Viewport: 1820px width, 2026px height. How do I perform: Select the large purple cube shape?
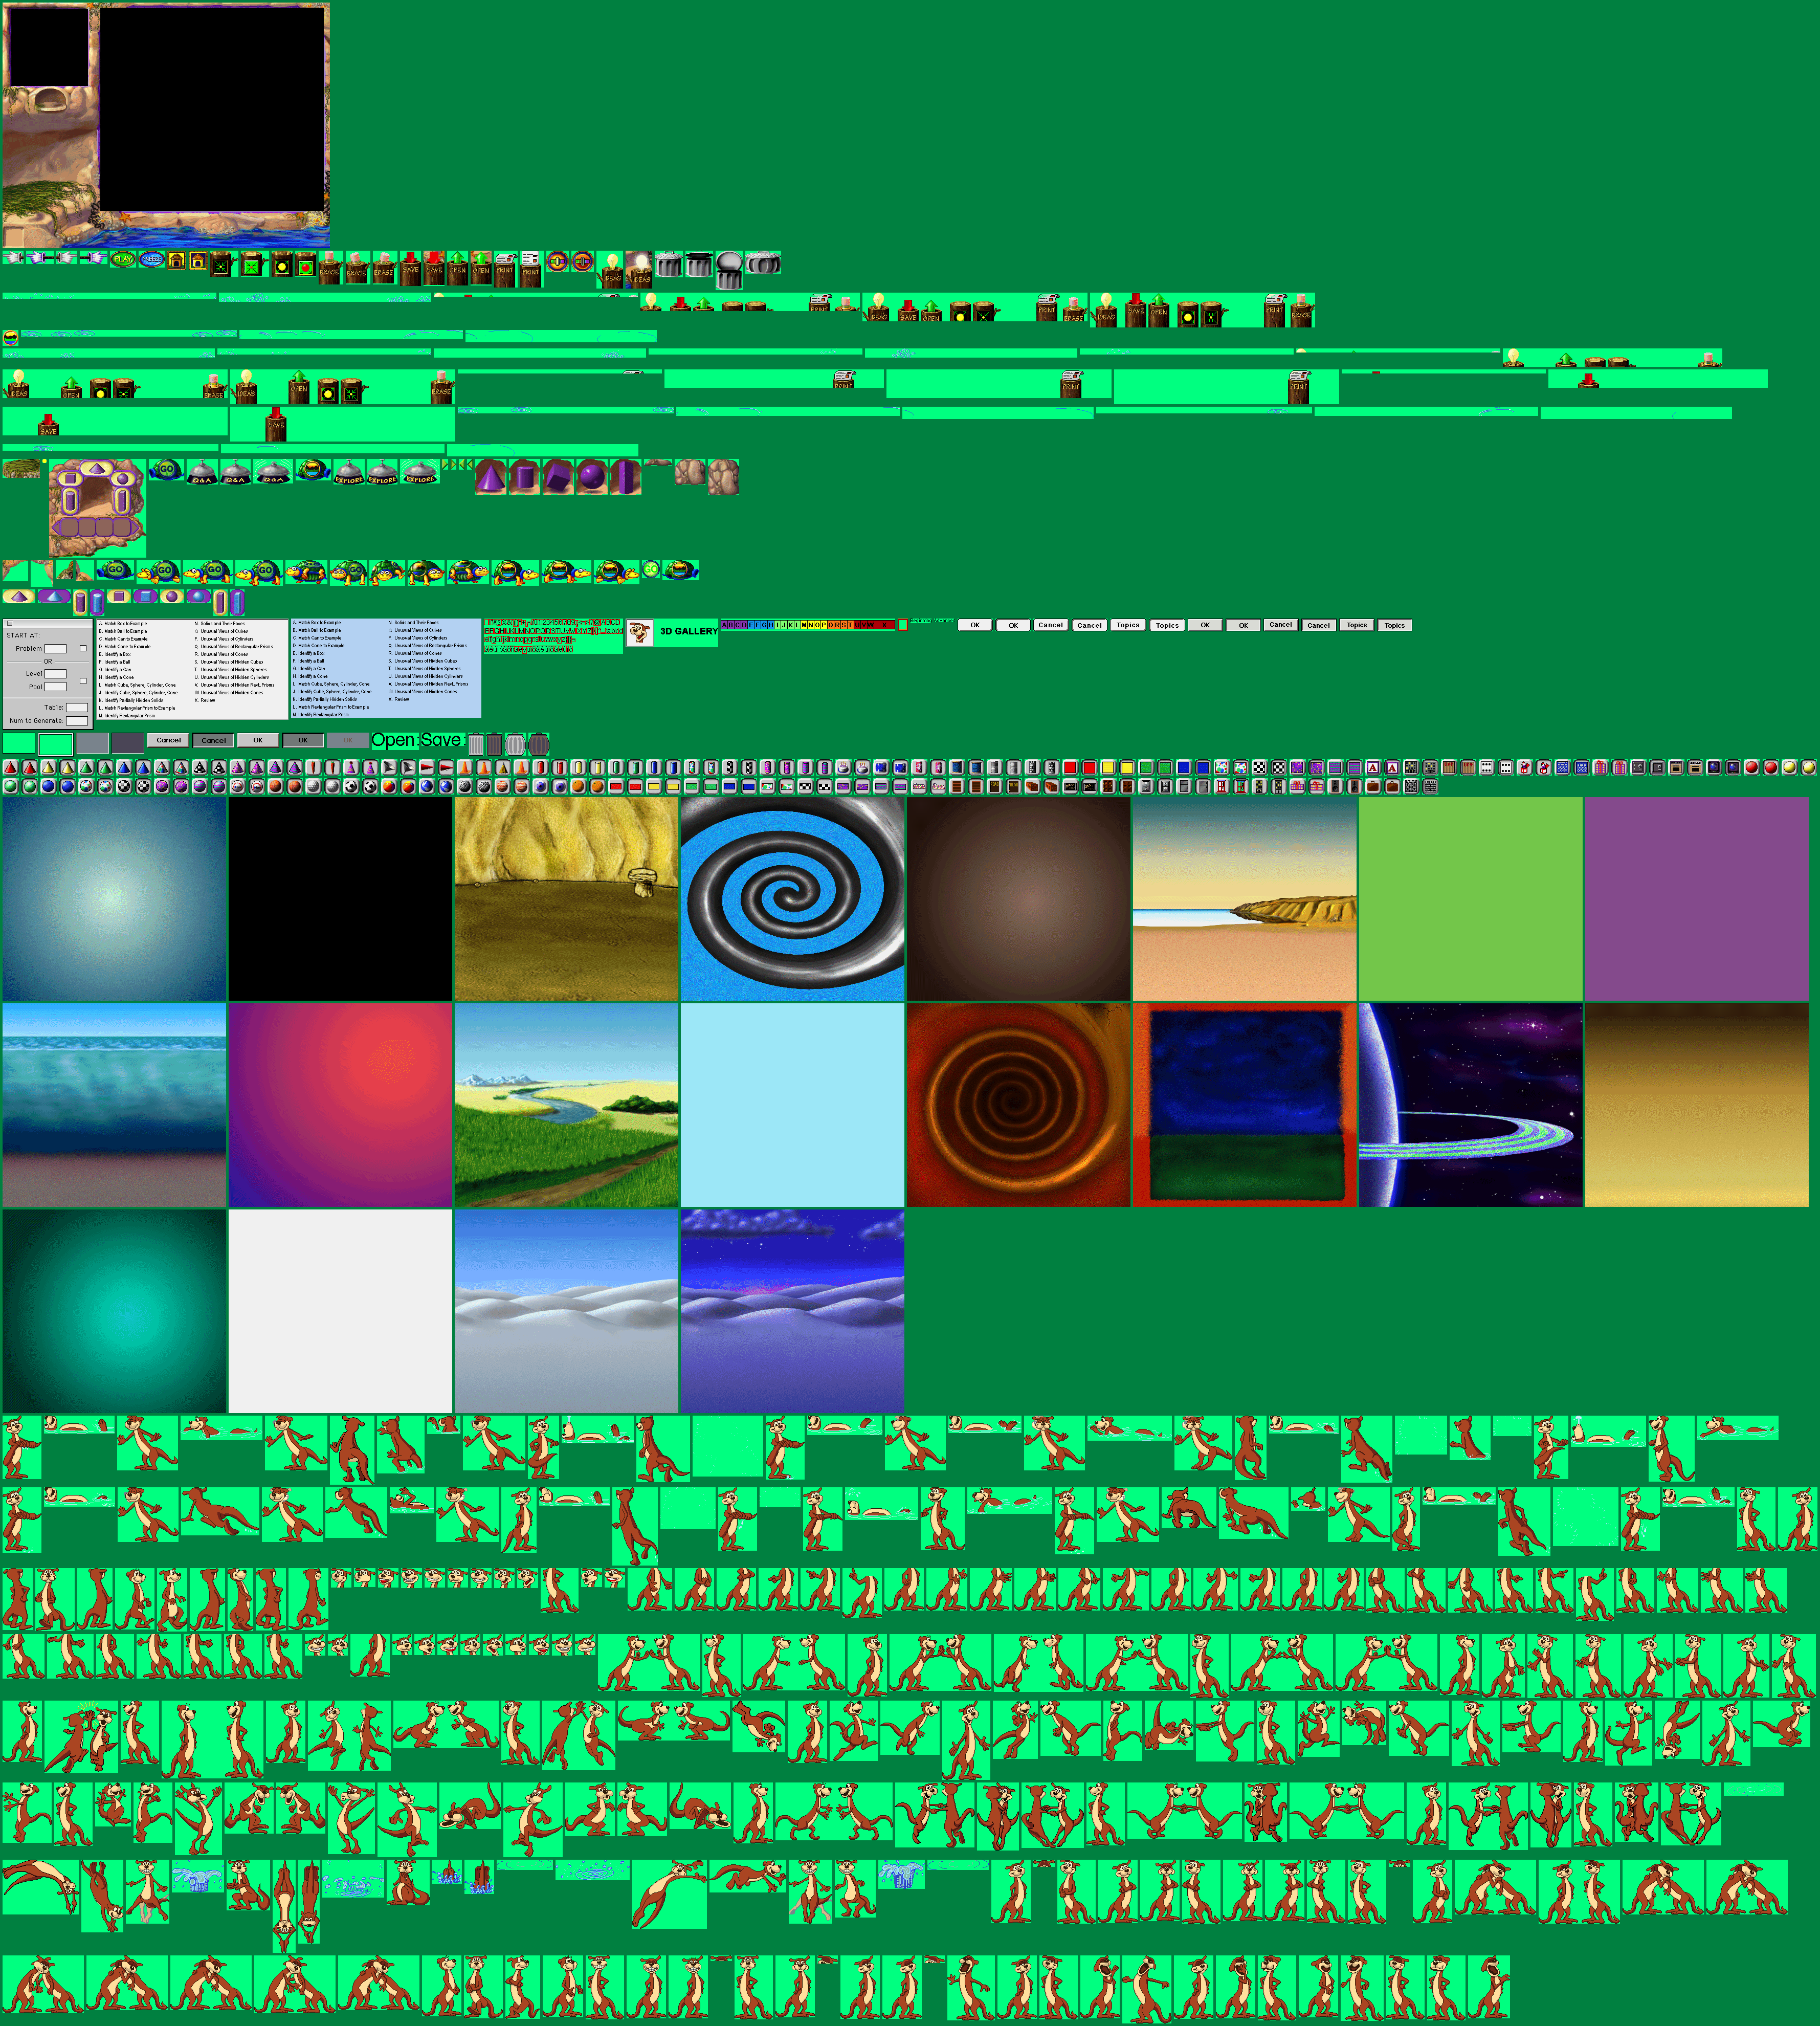pos(557,477)
